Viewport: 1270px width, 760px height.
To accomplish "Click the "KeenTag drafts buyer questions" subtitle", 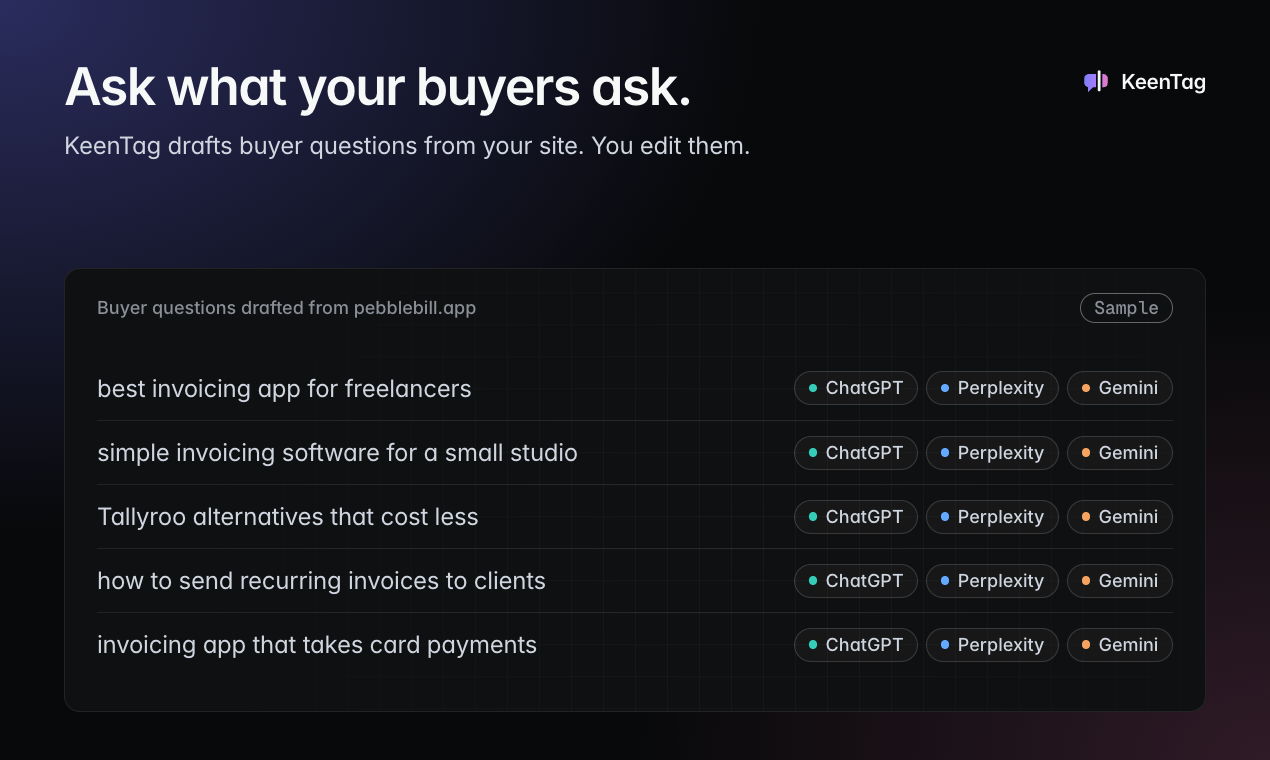I will (x=407, y=146).
